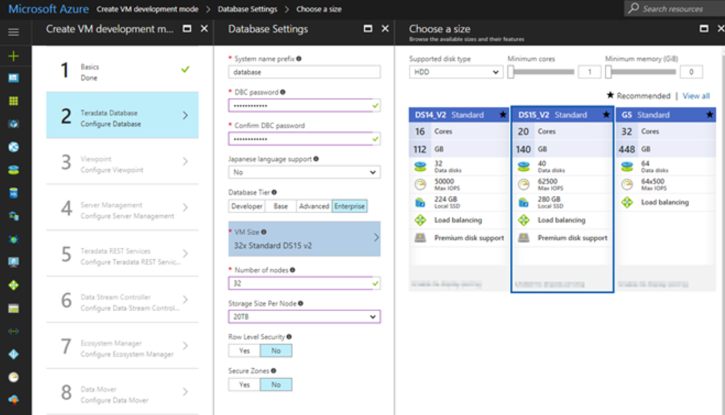Click the info icon beside System name prefix
The height and width of the screenshot is (415, 725).
[x=299, y=59]
